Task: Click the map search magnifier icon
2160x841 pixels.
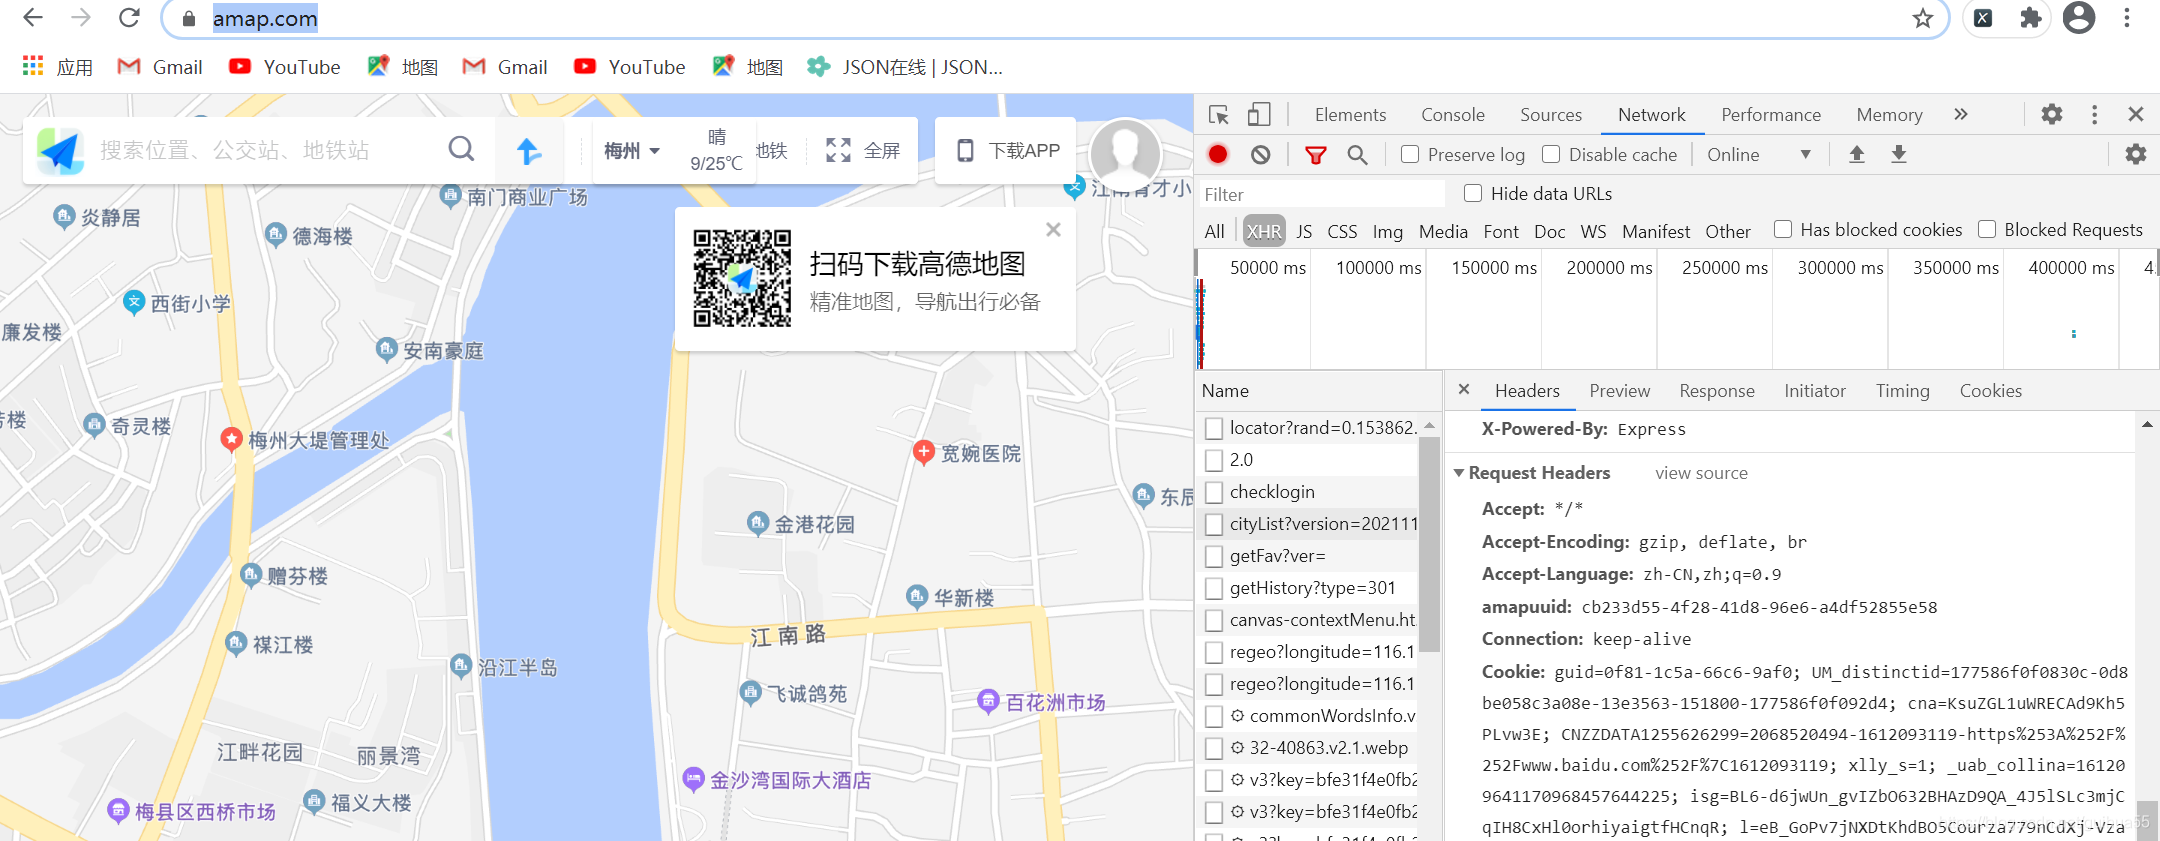Action: coord(461,150)
